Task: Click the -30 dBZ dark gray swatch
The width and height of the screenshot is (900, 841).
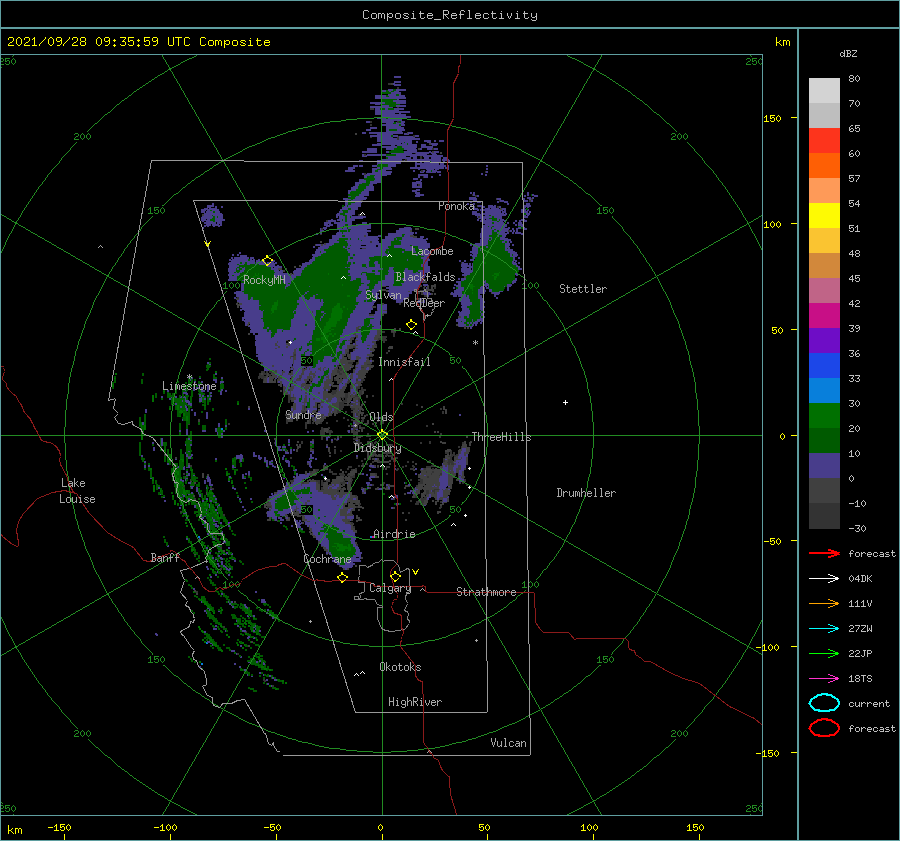Action: pos(824,516)
